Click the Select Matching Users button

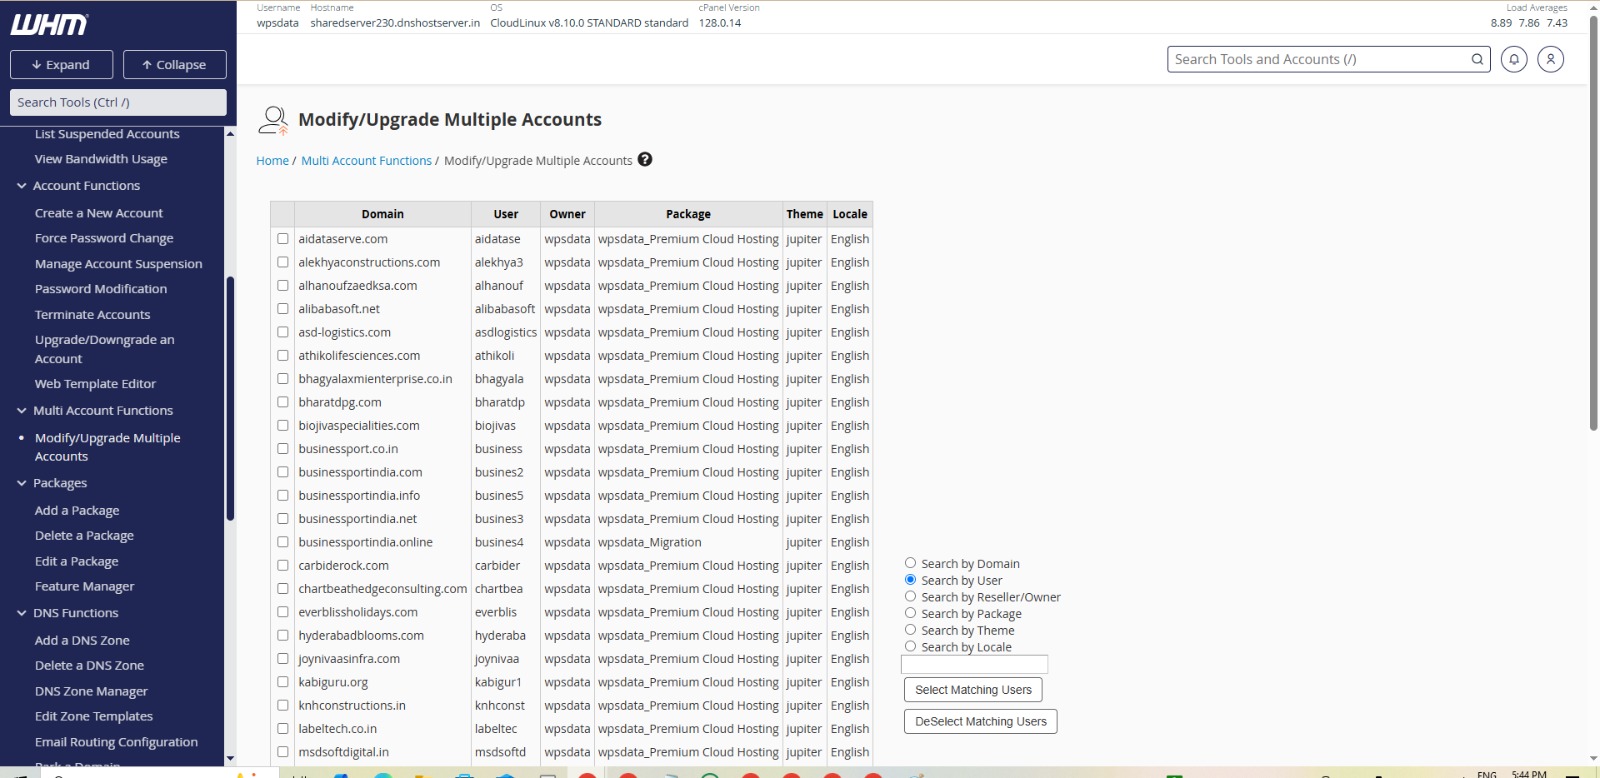[972, 690]
